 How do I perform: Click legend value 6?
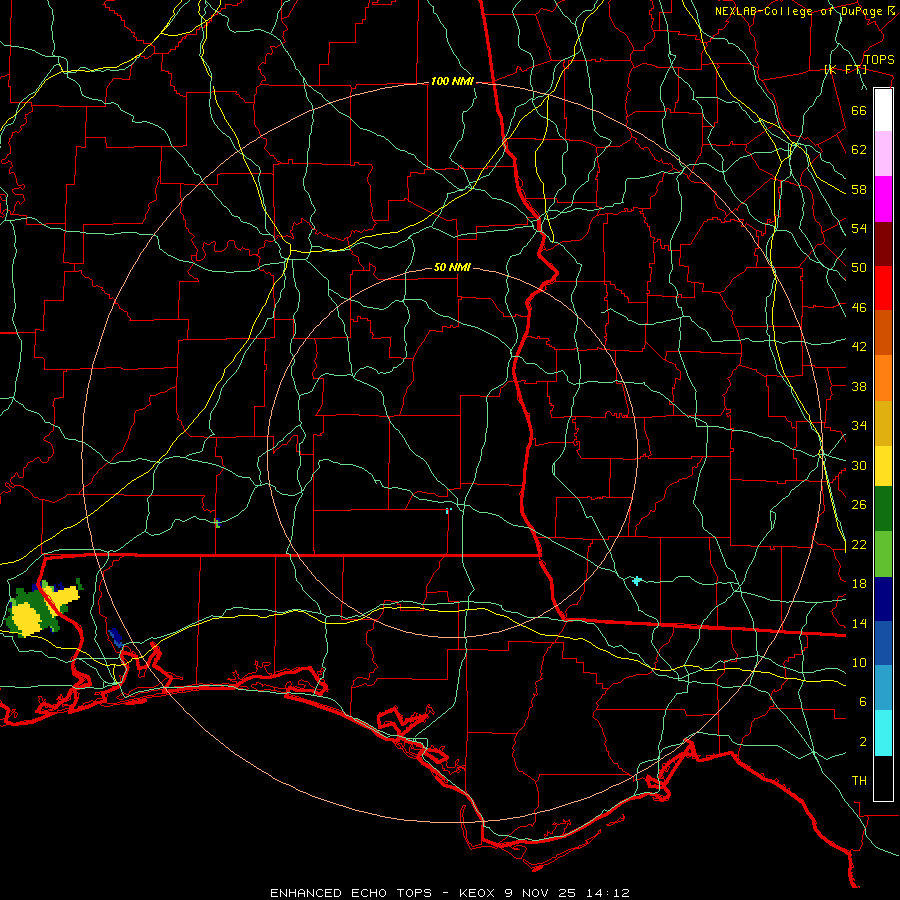click(x=862, y=702)
